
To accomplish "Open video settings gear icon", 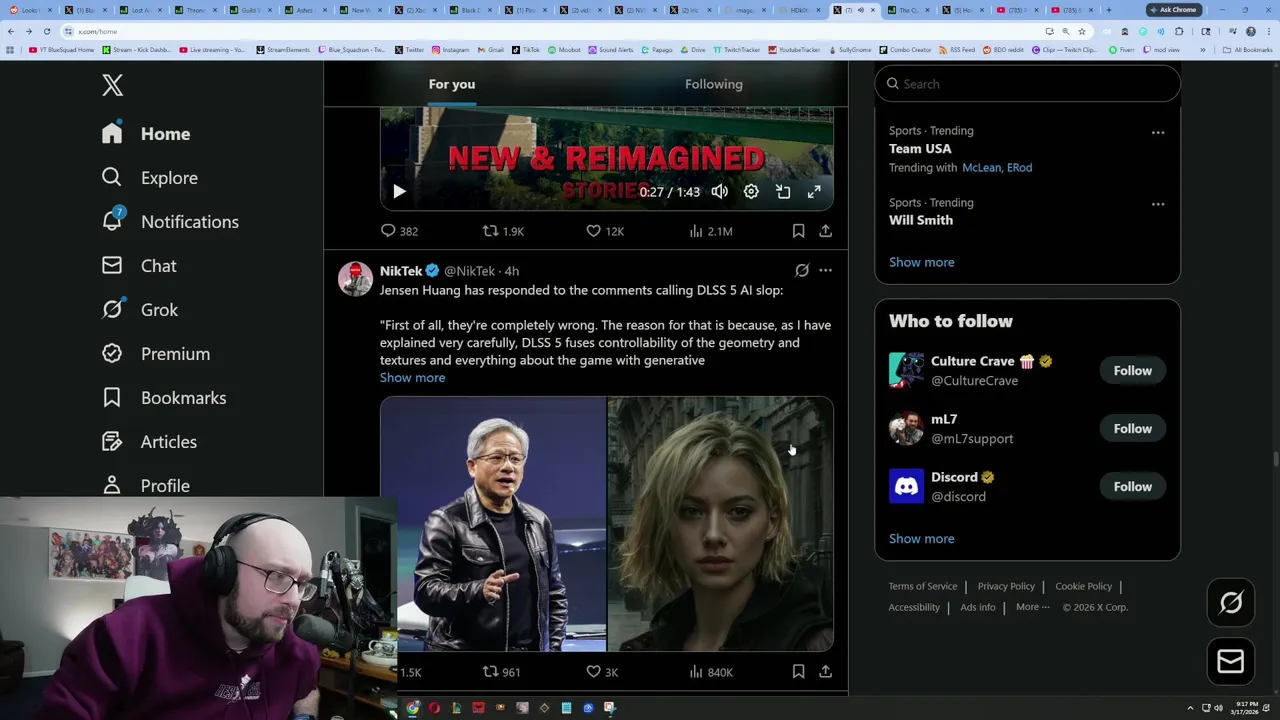I will pos(751,192).
